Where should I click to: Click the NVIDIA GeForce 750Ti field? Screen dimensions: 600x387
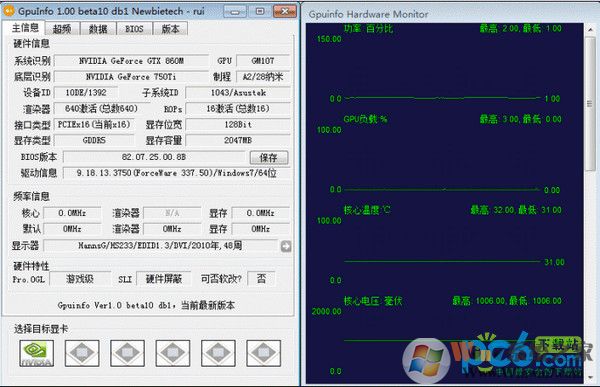[131, 77]
